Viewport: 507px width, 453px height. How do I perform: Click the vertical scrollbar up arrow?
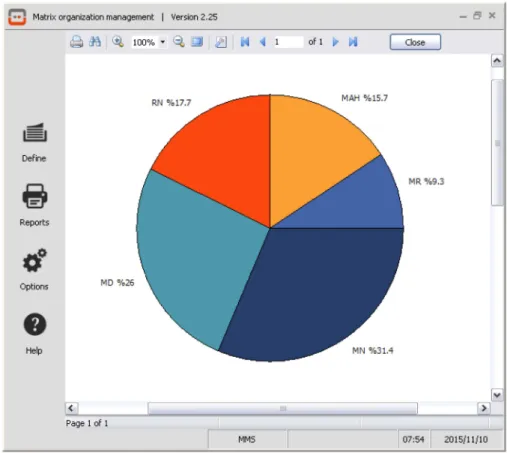tap(497, 61)
